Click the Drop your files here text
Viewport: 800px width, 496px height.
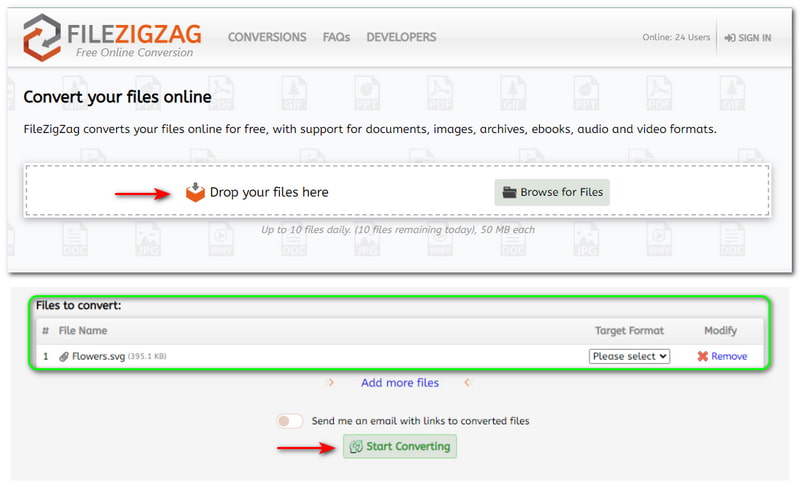coord(269,192)
